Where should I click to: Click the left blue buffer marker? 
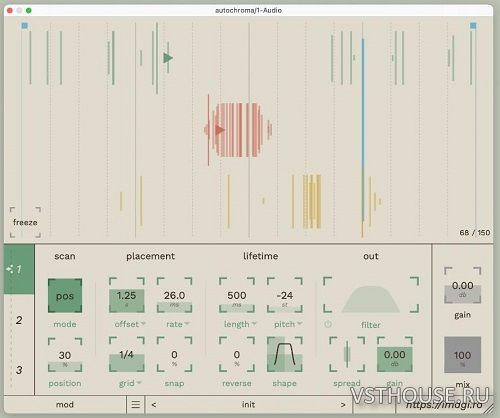click(x=24, y=26)
